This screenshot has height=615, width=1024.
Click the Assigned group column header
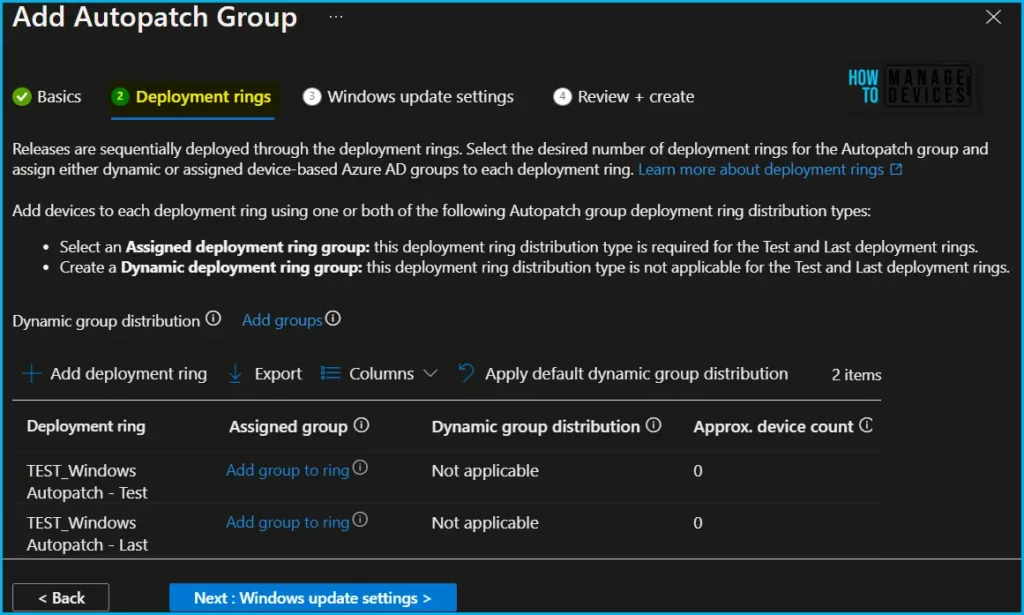[x=288, y=427]
